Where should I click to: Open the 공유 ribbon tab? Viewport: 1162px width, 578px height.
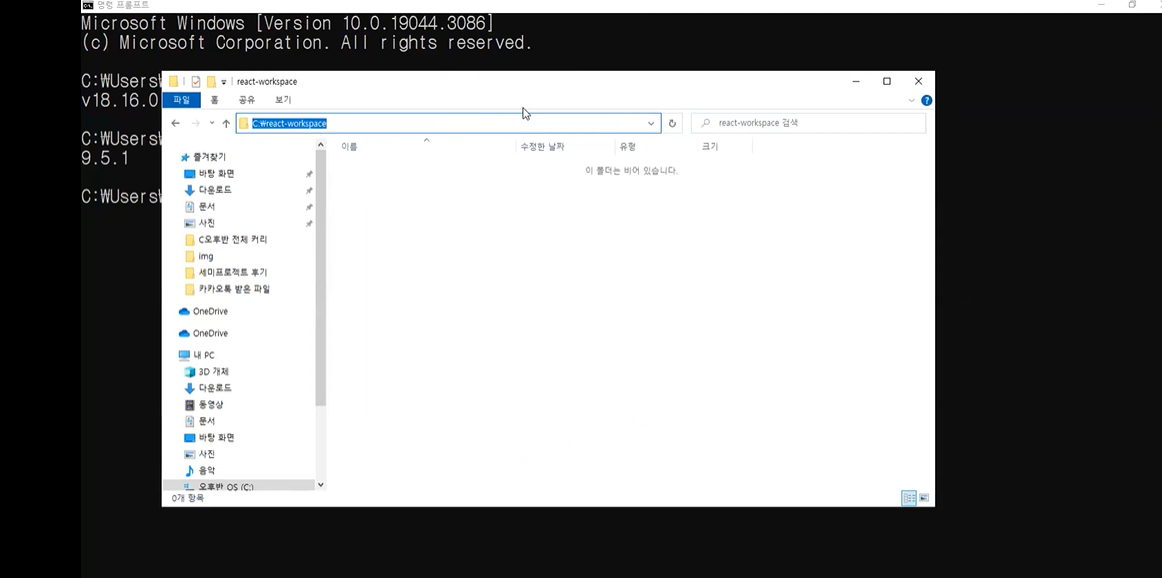(247, 100)
